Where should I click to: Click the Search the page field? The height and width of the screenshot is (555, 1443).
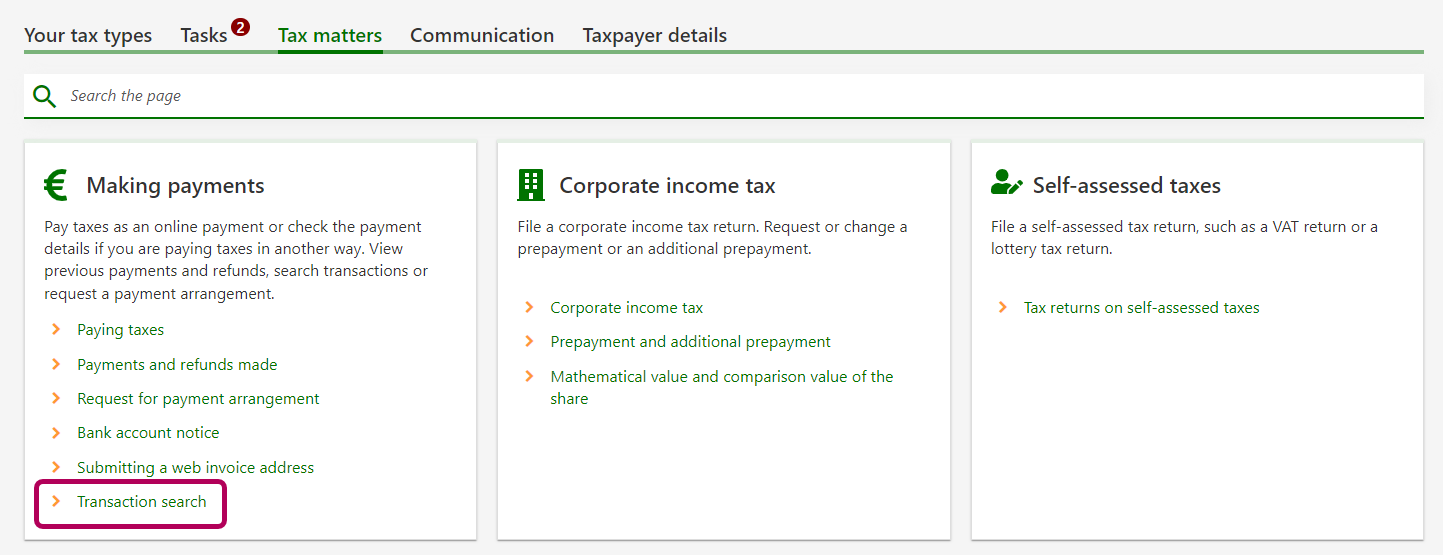click(x=700, y=96)
